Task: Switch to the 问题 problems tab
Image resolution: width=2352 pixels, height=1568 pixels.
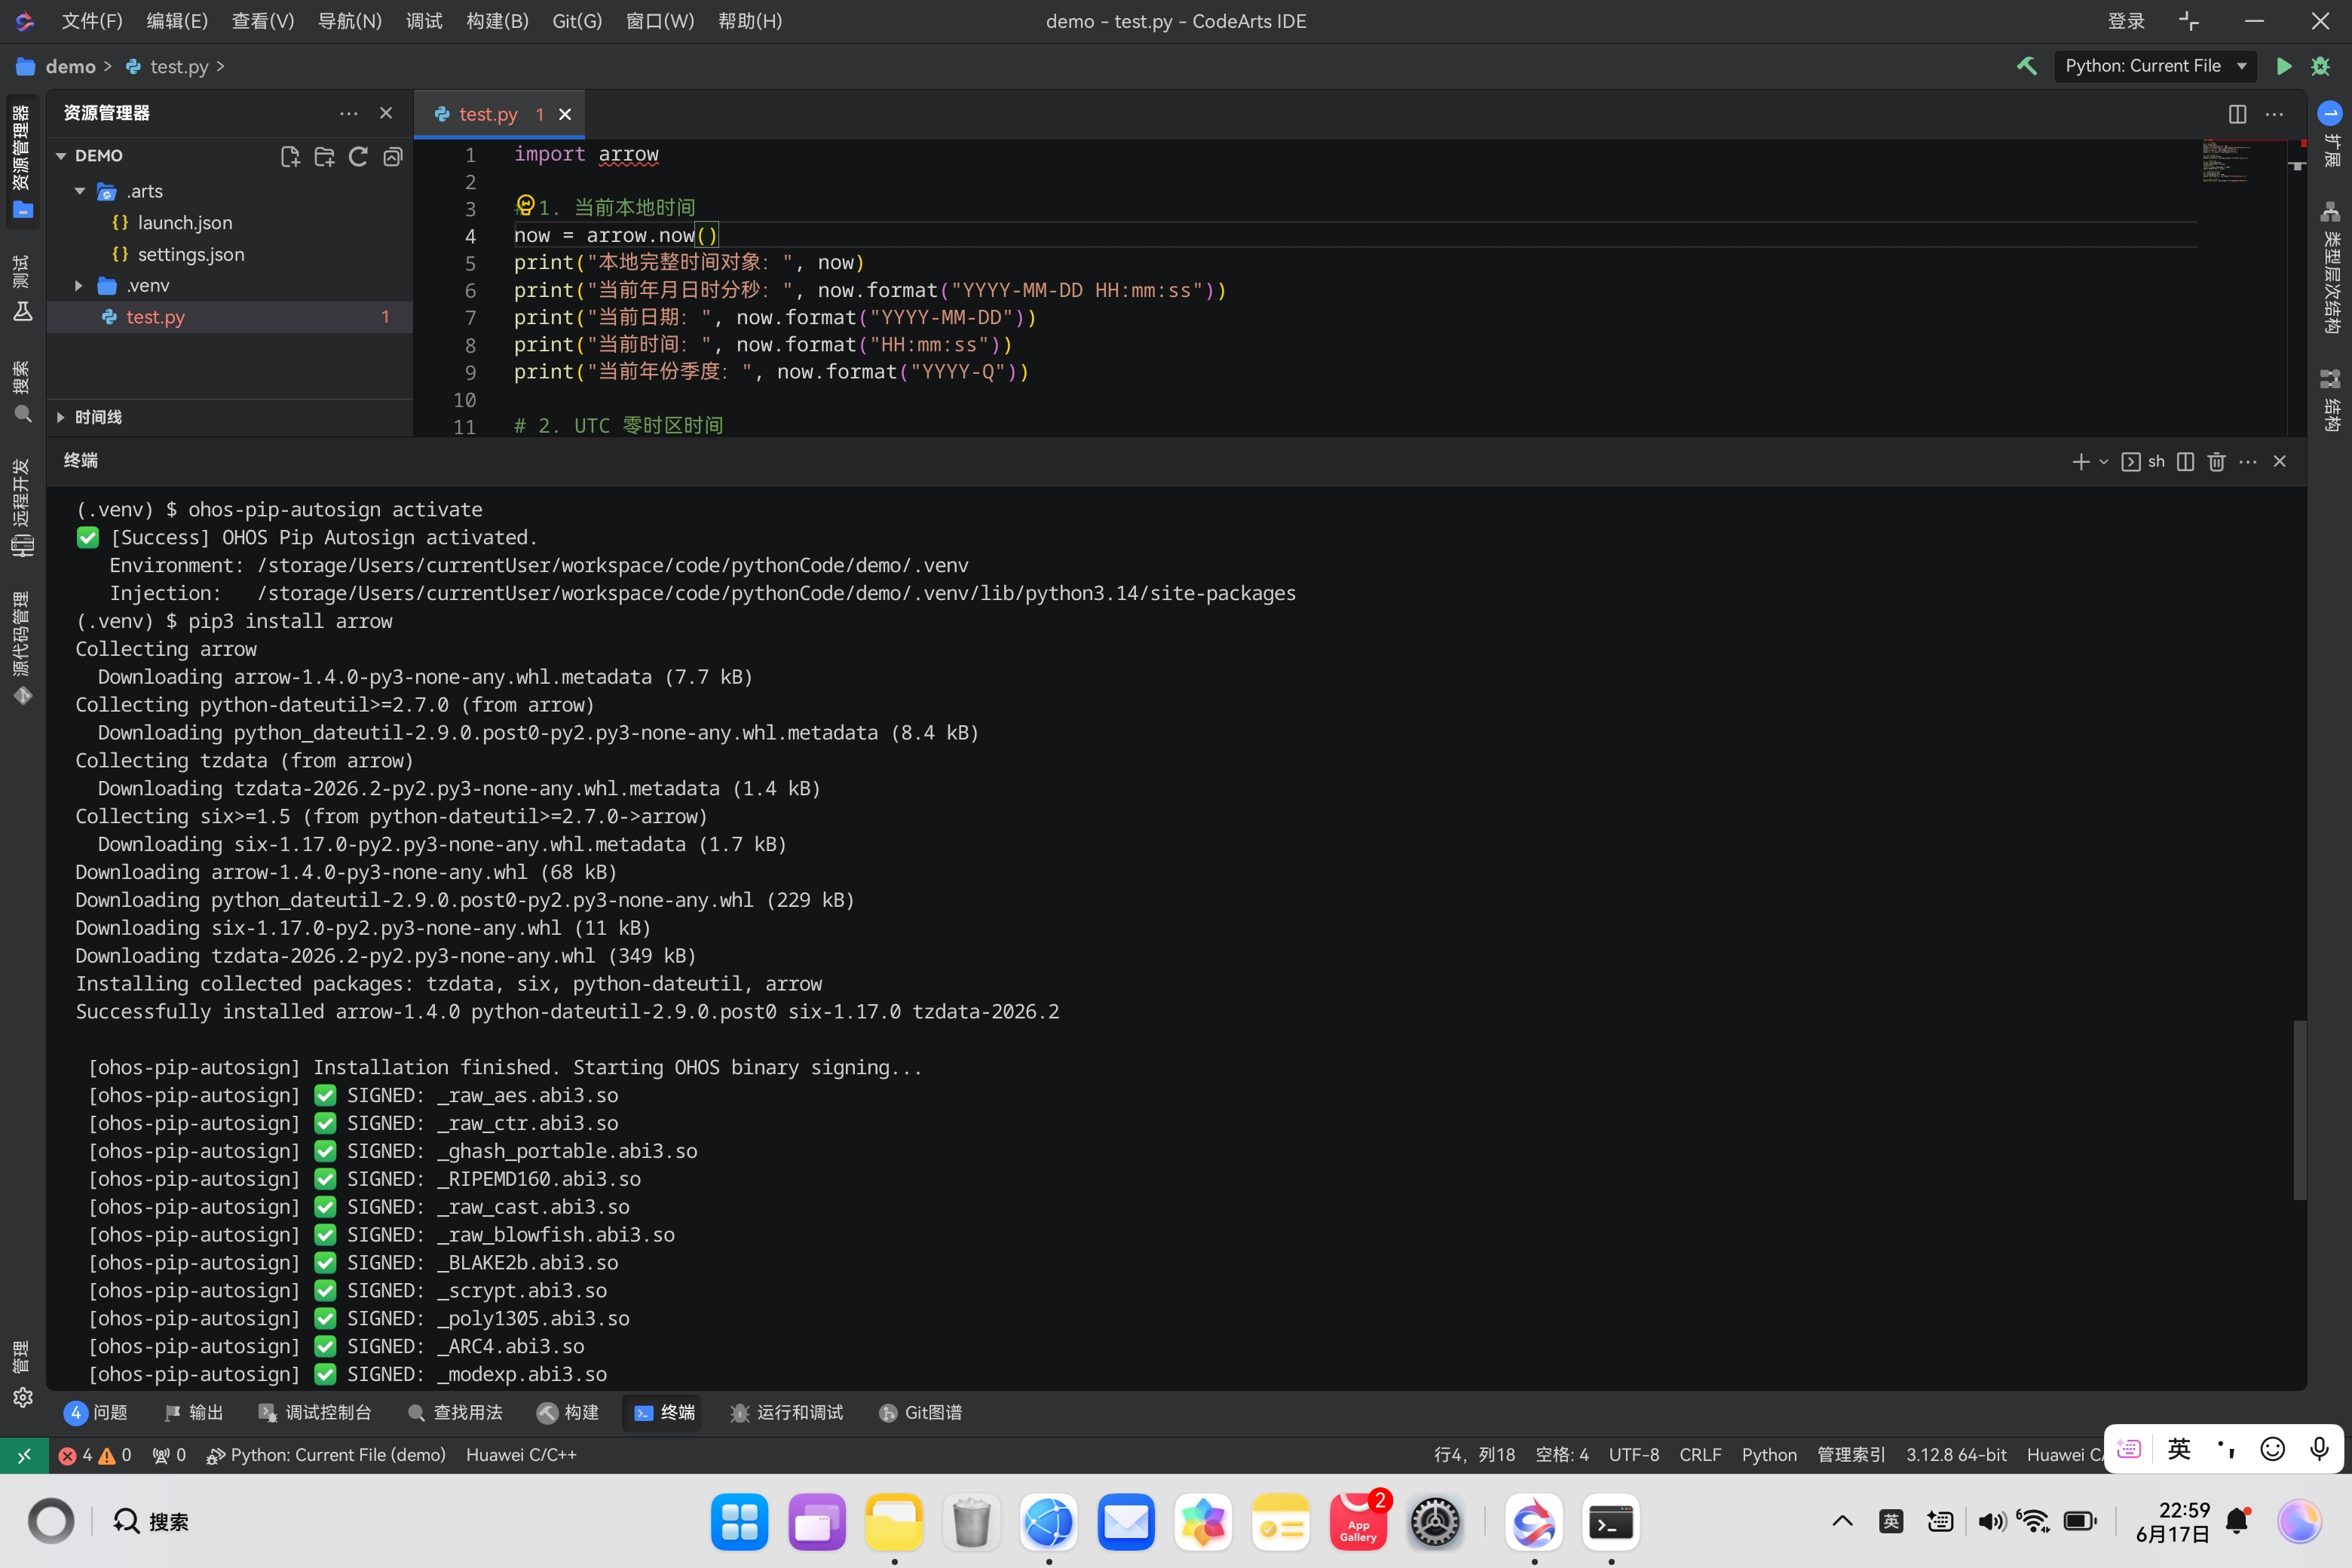Action: click(96, 1412)
